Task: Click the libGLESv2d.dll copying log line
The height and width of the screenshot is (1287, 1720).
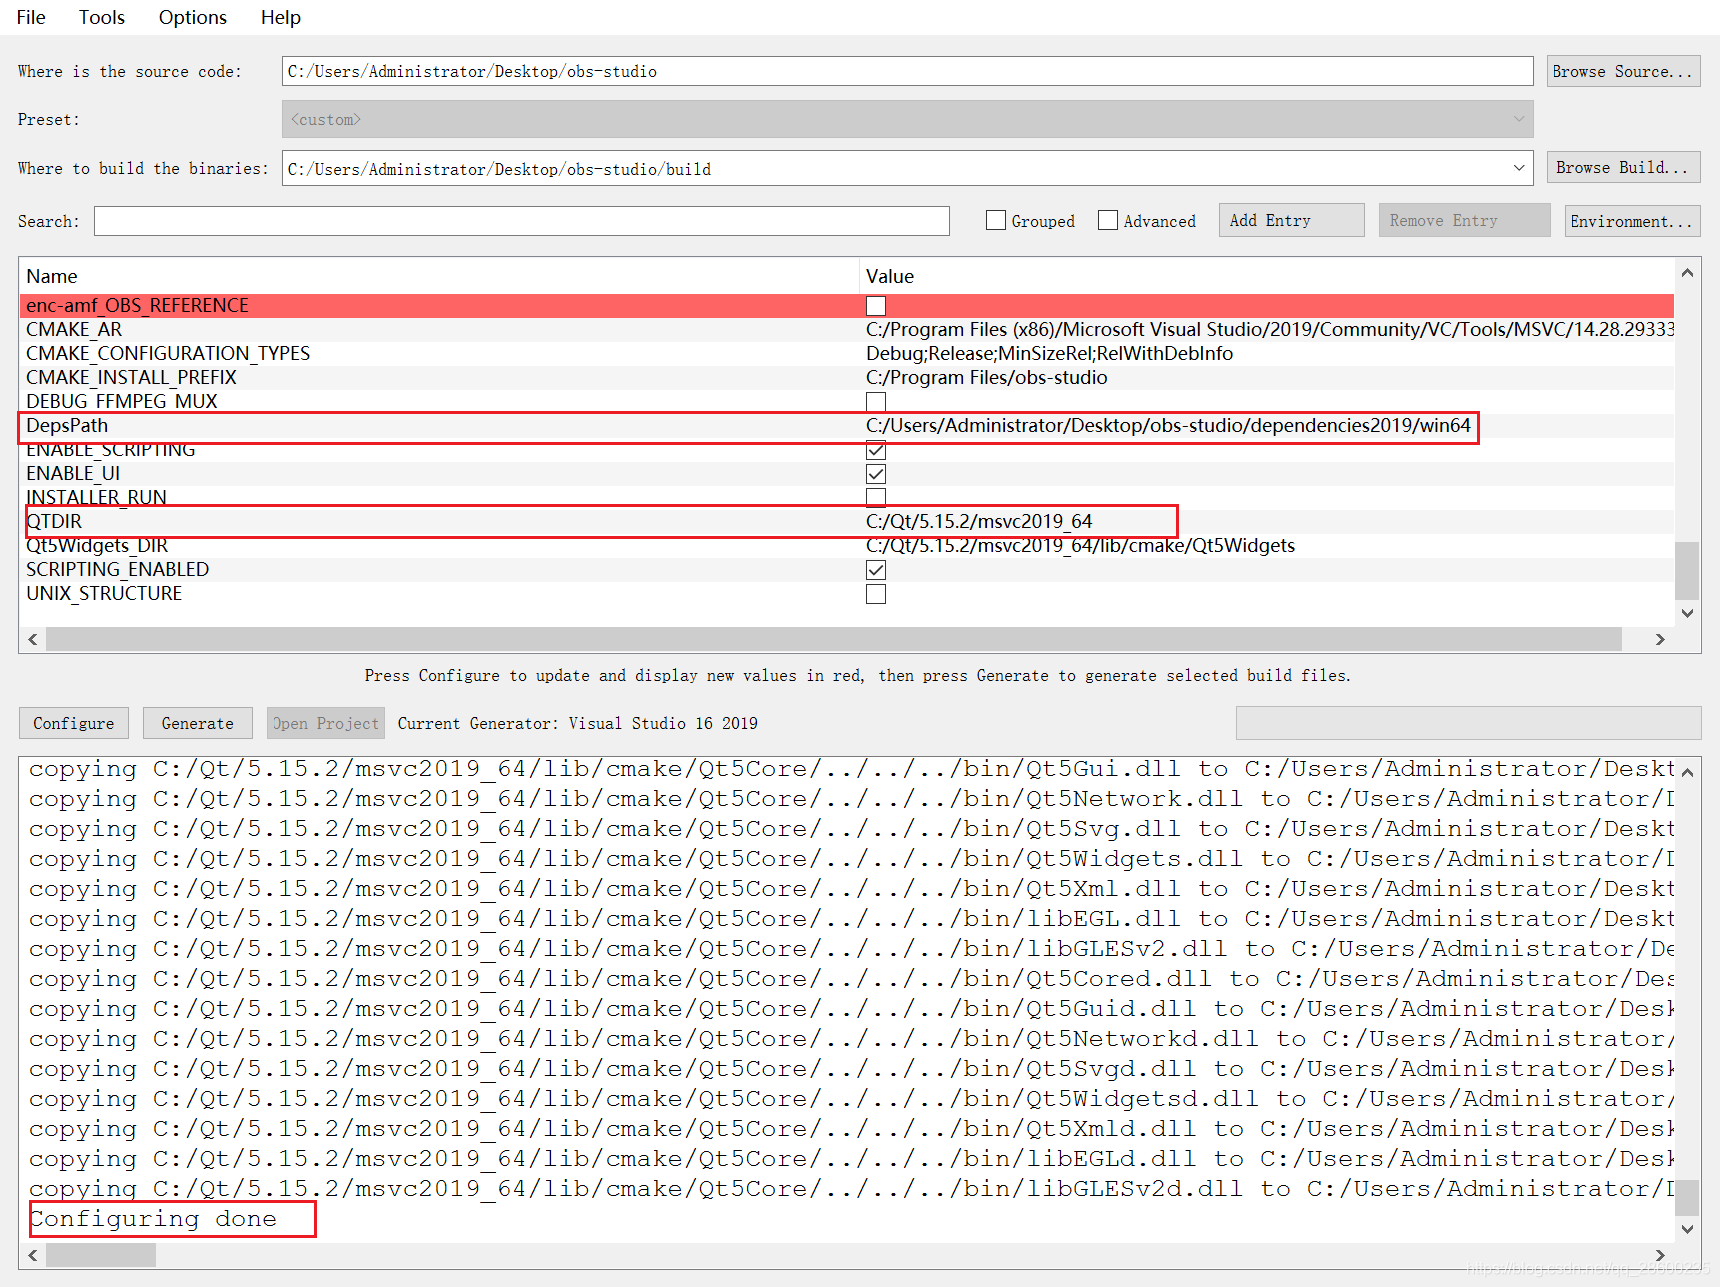Action: click(850, 1189)
